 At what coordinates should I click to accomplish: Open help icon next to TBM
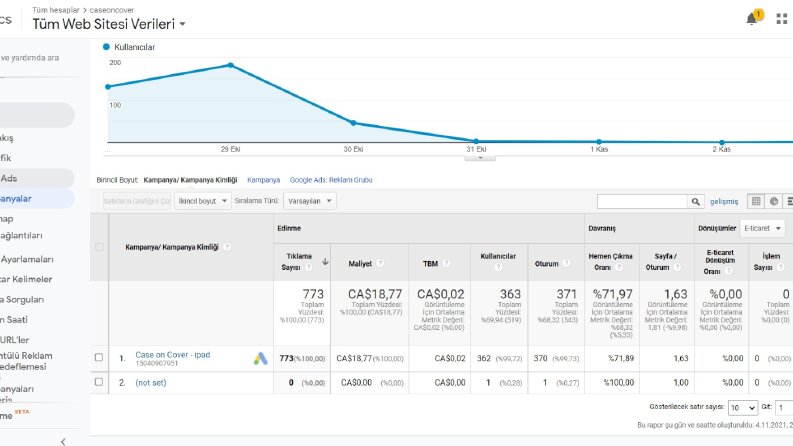(446, 263)
